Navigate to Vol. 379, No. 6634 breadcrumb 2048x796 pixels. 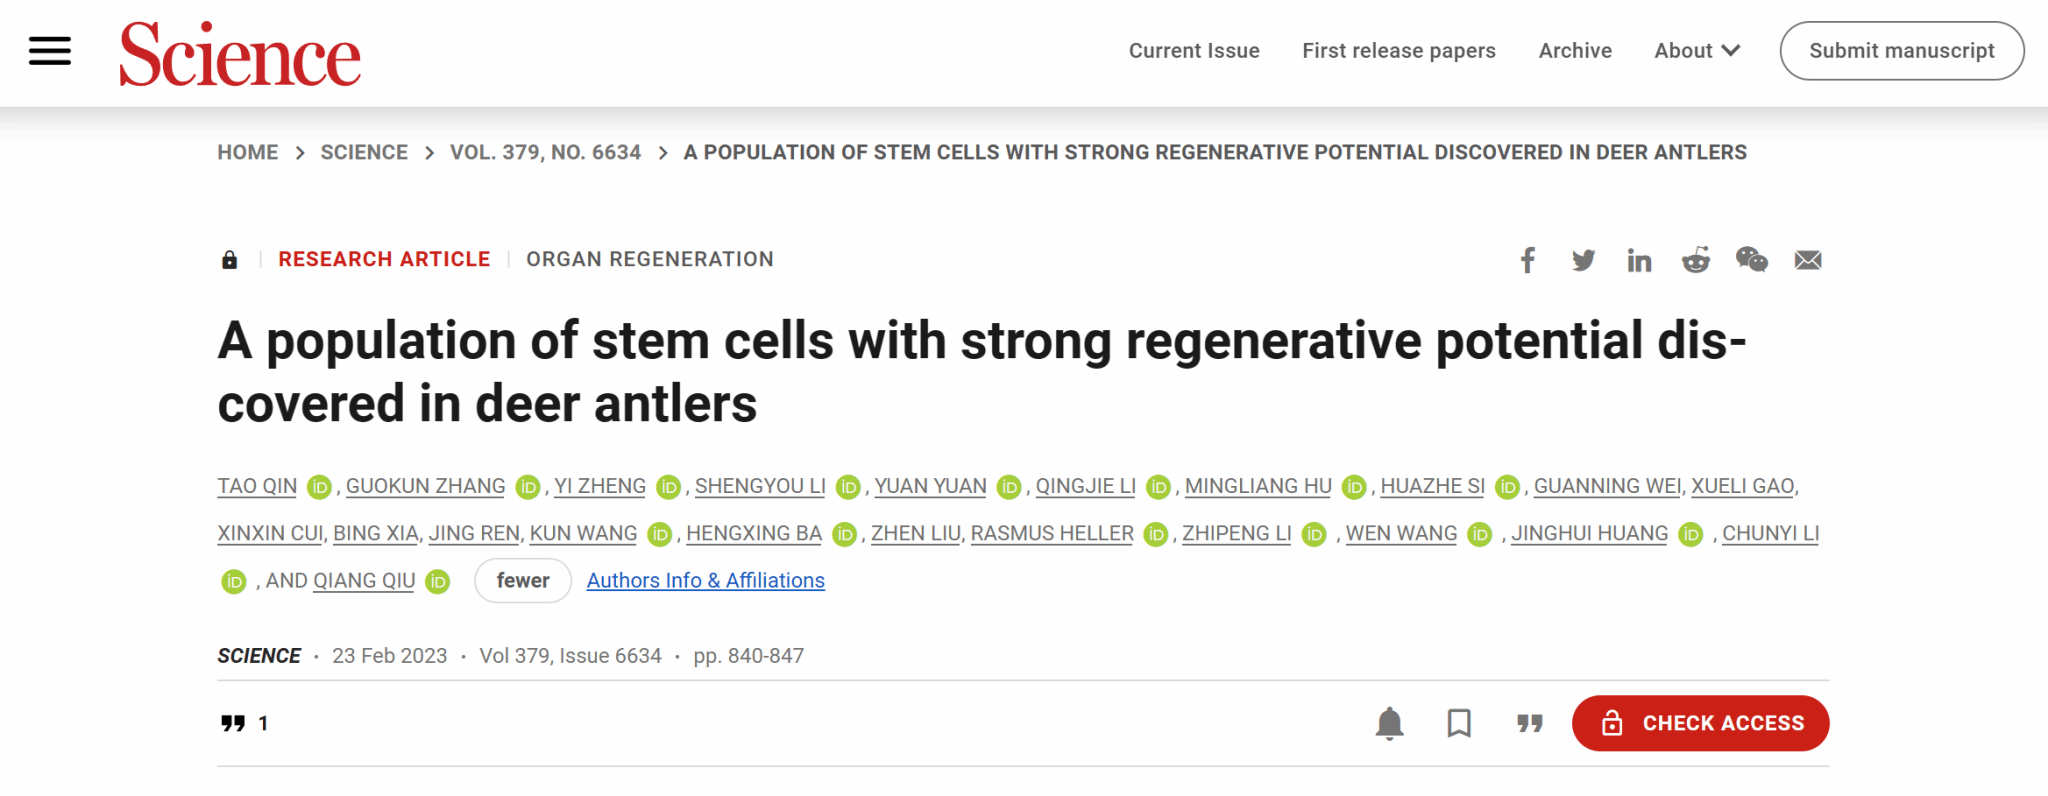(x=545, y=153)
